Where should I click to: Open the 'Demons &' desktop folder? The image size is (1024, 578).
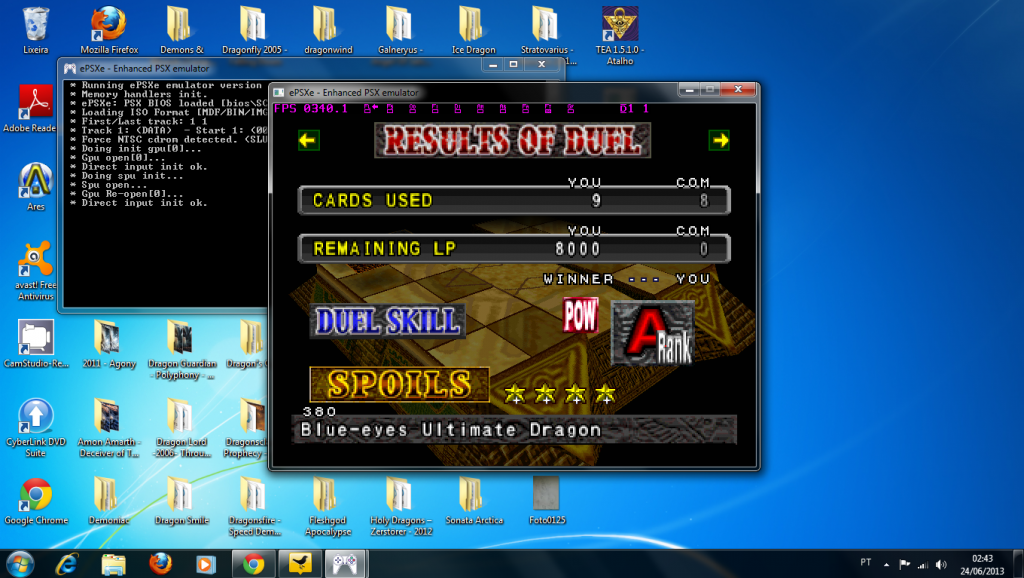(182, 31)
